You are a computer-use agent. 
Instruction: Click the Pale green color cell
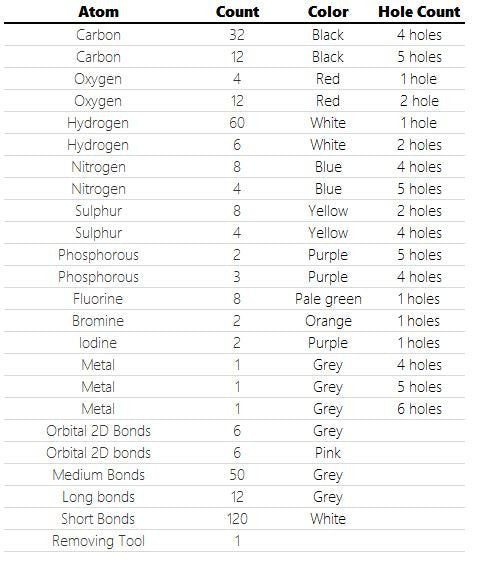pyautogui.click(x=328, y=299)
